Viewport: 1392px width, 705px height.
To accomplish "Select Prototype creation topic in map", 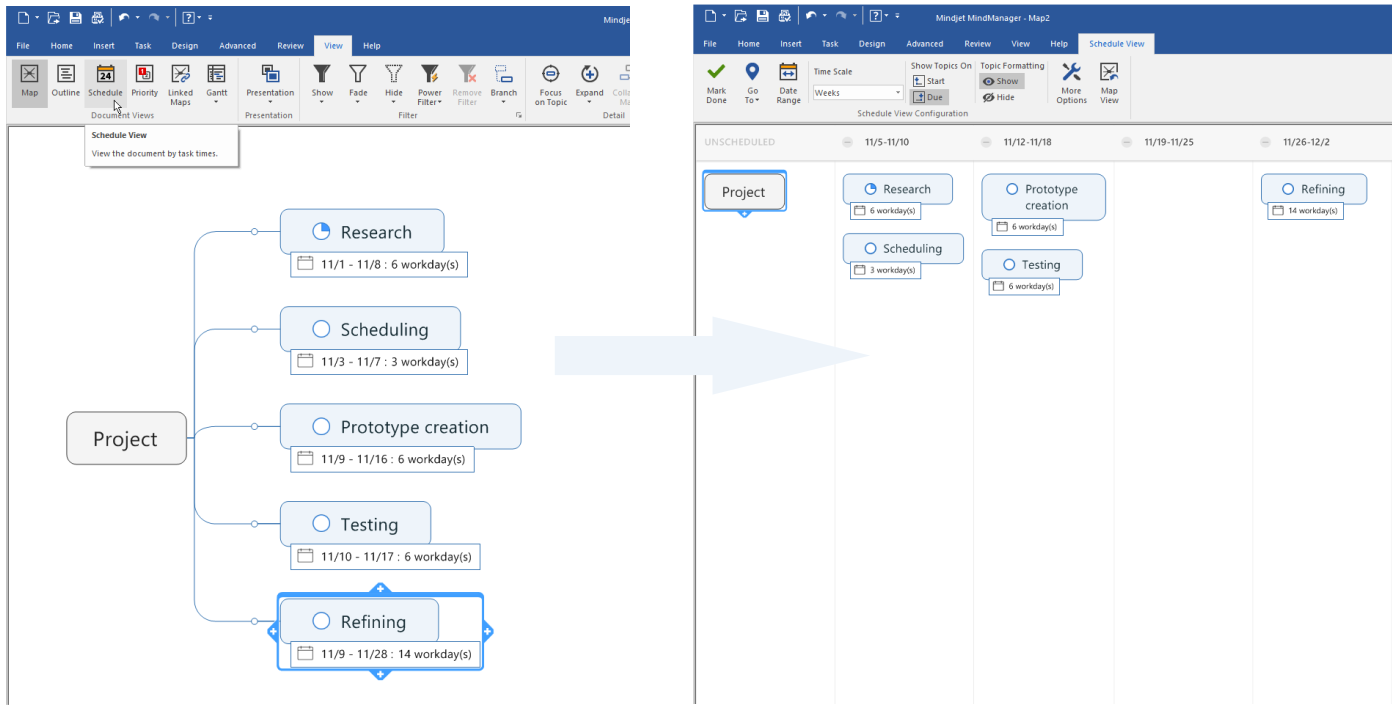I will pyautogui.click(x=400, y=427).
